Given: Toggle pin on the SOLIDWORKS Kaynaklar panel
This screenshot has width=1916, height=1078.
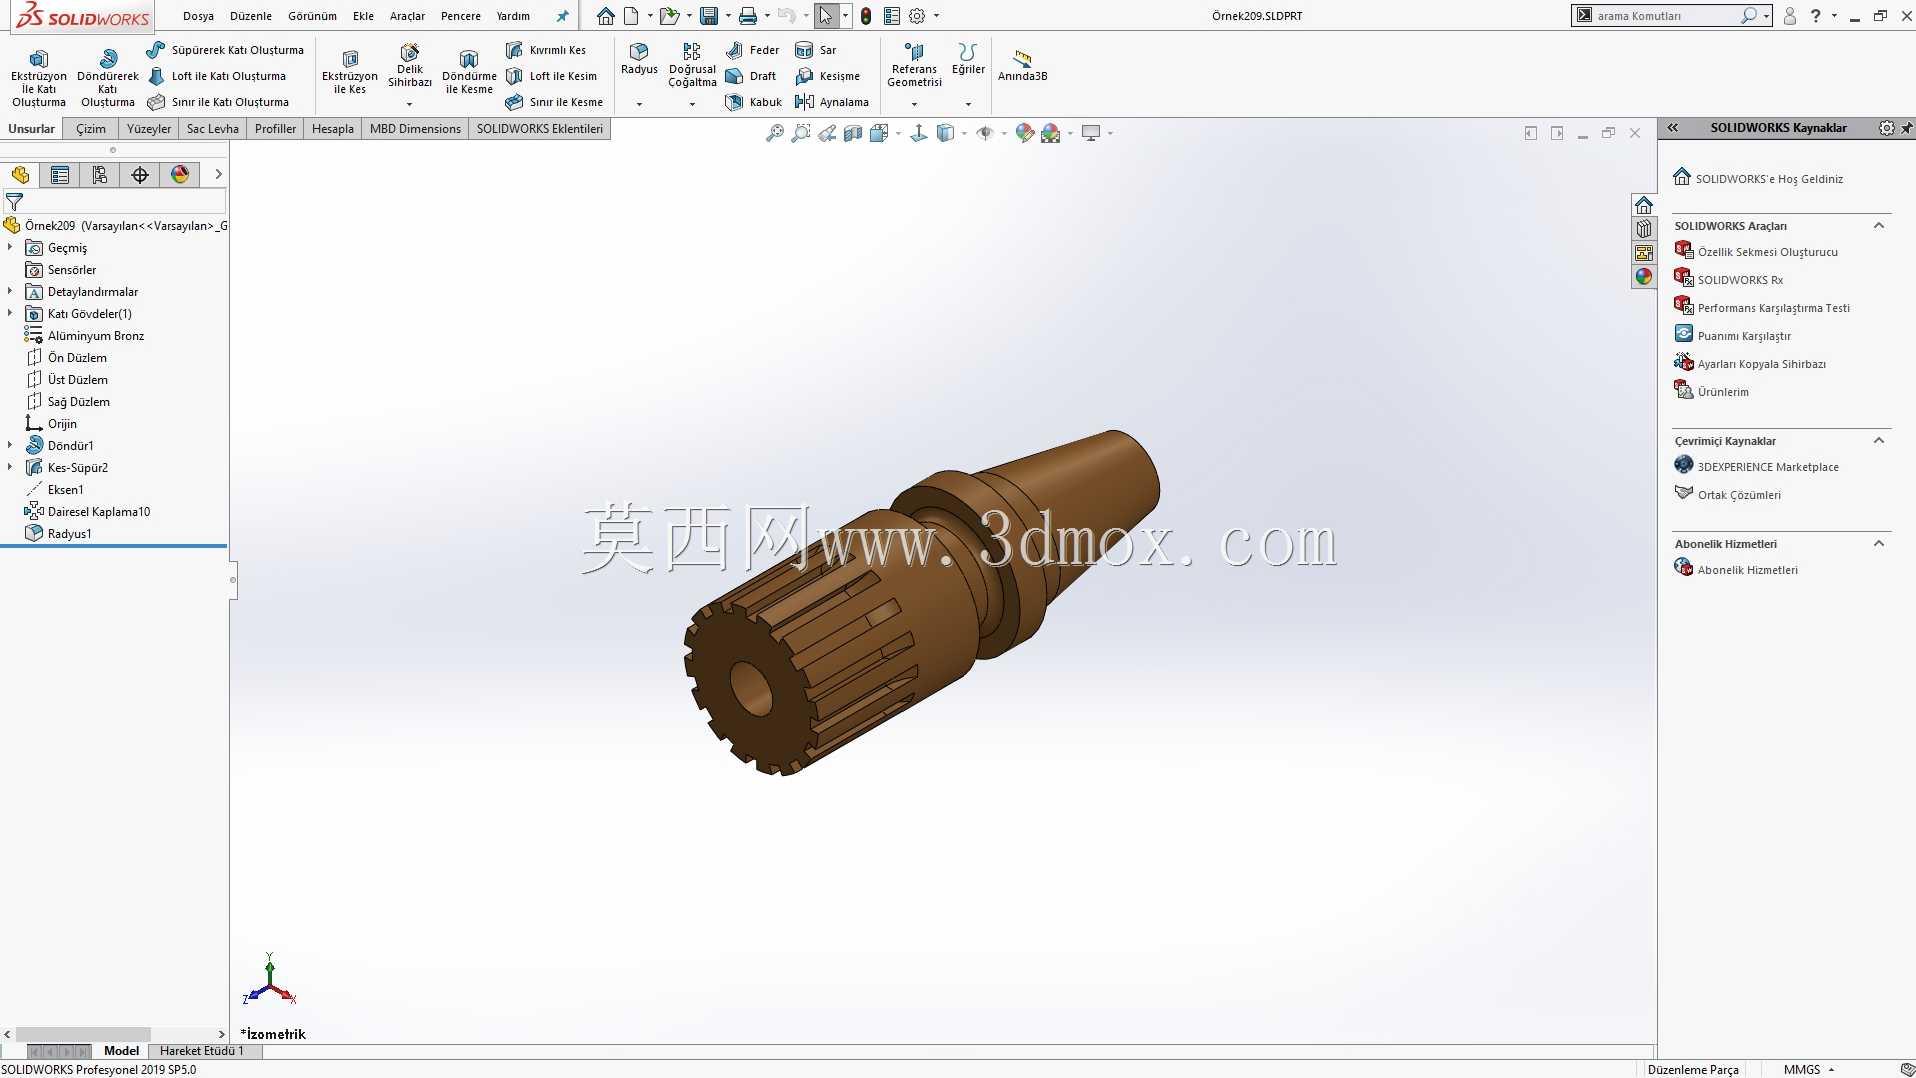Looking at the screenshot, I should pos(1906,128).
